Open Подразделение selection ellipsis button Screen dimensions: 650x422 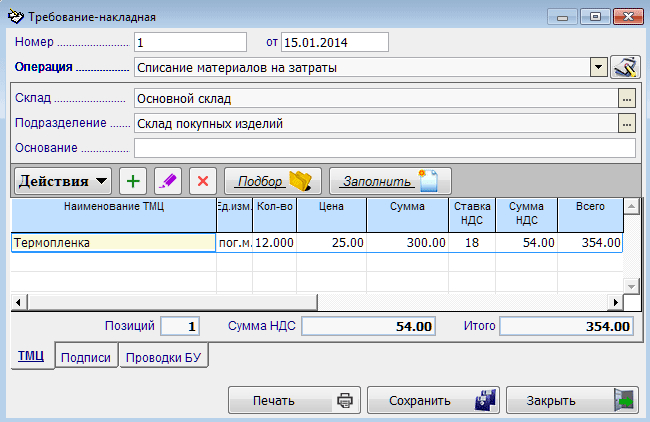(627, 124)
